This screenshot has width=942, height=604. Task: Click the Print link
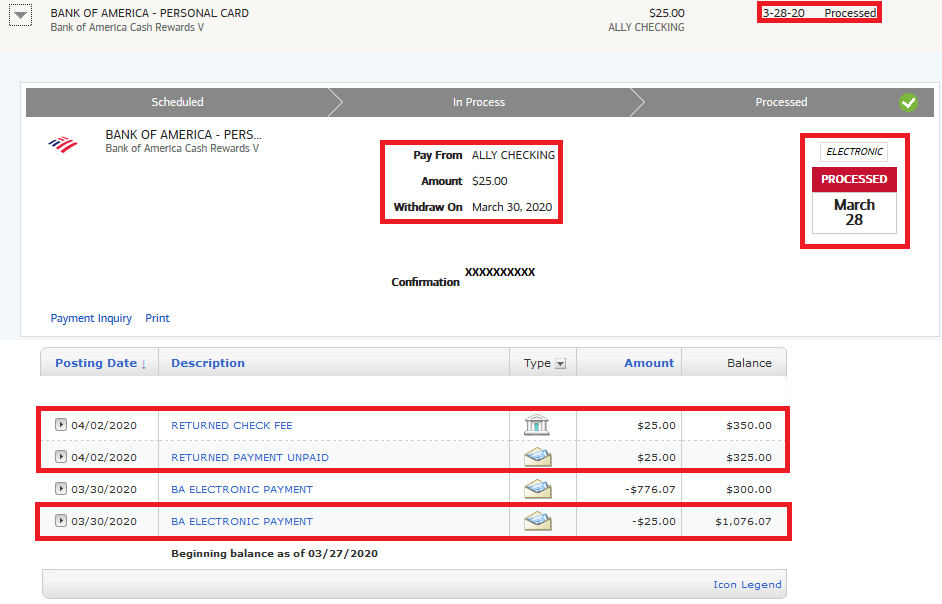[157, 318]
